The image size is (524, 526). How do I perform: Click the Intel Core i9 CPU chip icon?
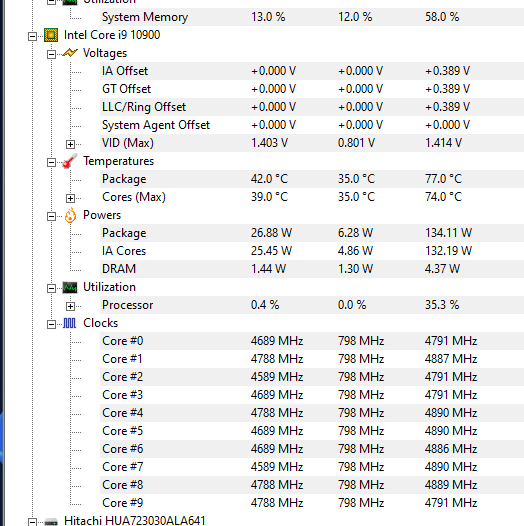(x=51, y=35)
